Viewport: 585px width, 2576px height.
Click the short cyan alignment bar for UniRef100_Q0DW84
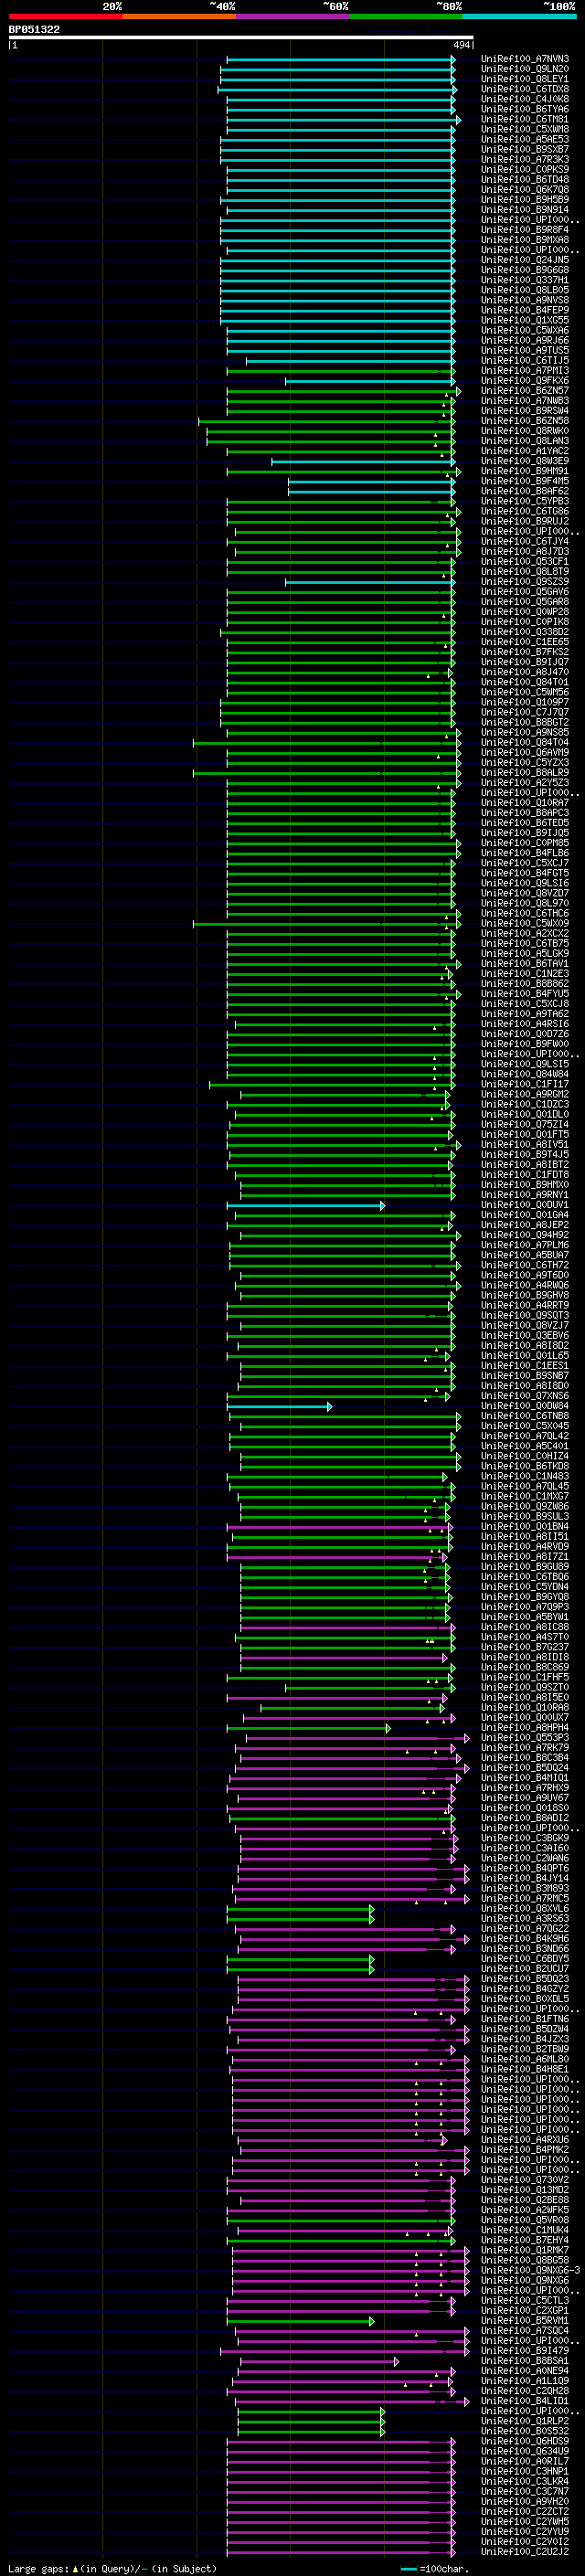click(279, 1407)
